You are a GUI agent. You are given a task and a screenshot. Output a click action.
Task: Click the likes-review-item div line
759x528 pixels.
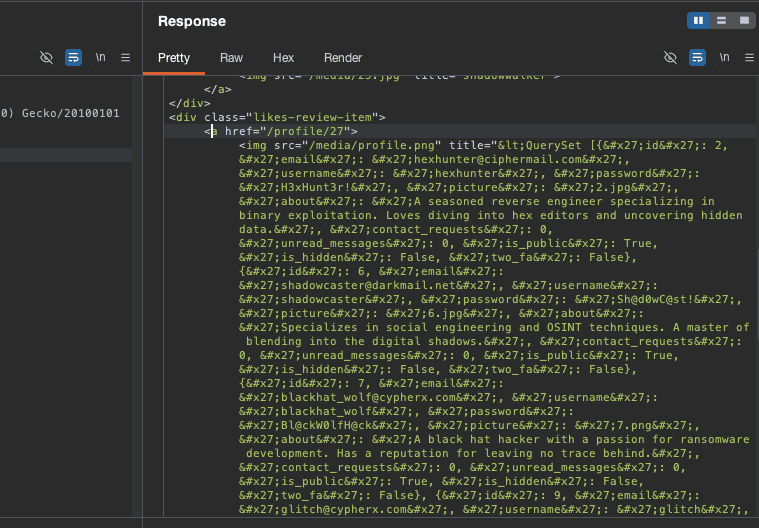coord(277,117)
